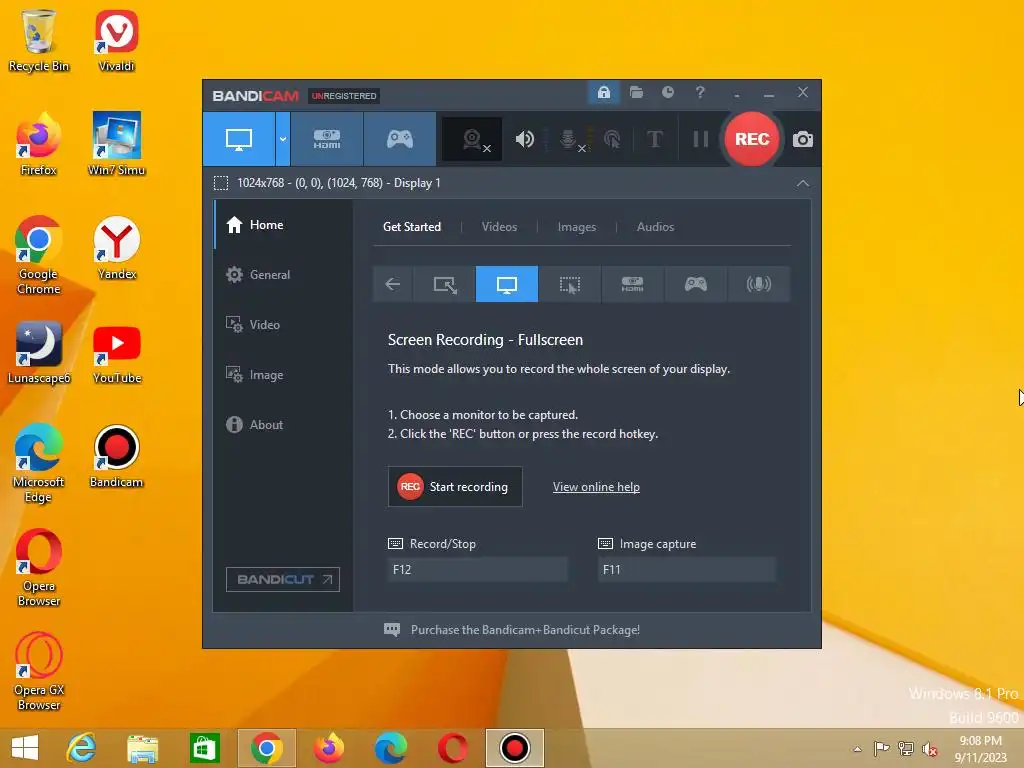This screenshot has width=1024, height=768.
Task: Click the muted volume icon in the system tray
Action: tap(930, 749)
